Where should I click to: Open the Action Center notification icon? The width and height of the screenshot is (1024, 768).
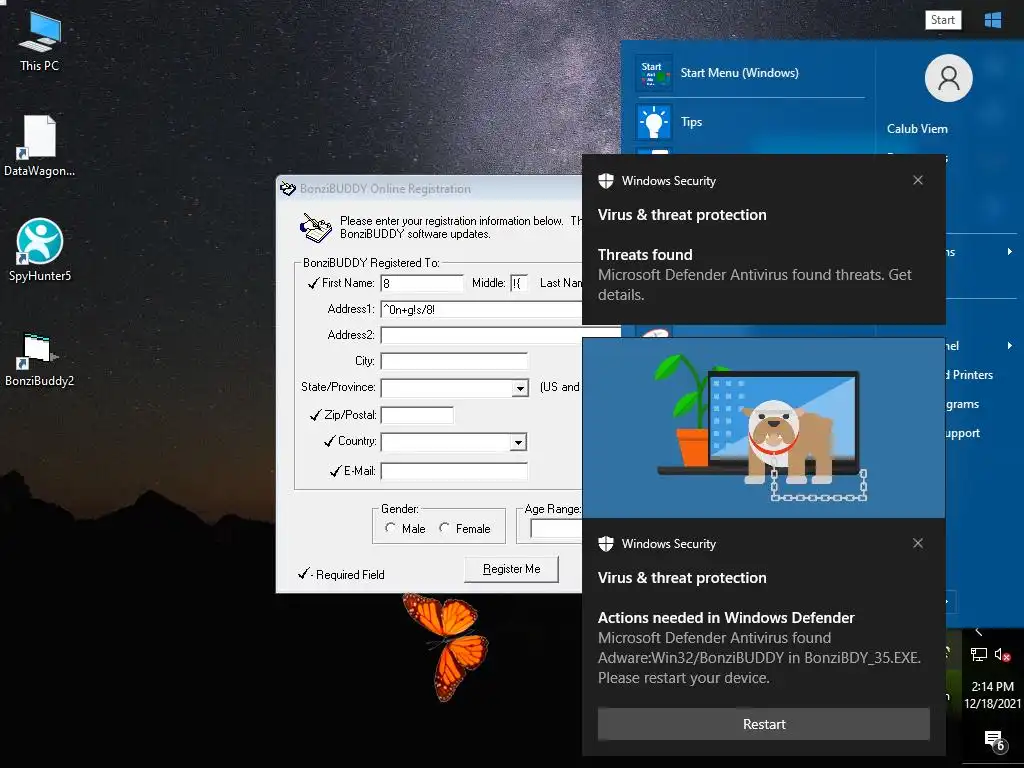pyautogui.click(x=995, y=741)
